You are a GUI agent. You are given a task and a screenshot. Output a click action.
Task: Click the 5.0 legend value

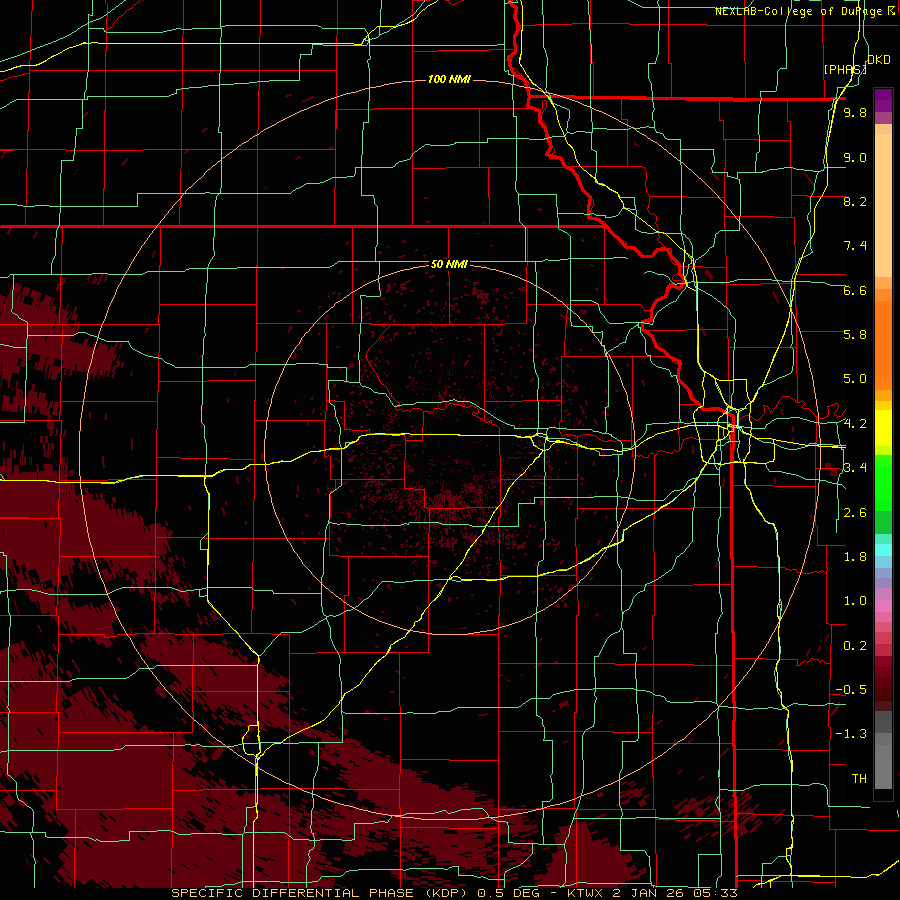click(855, 379)
